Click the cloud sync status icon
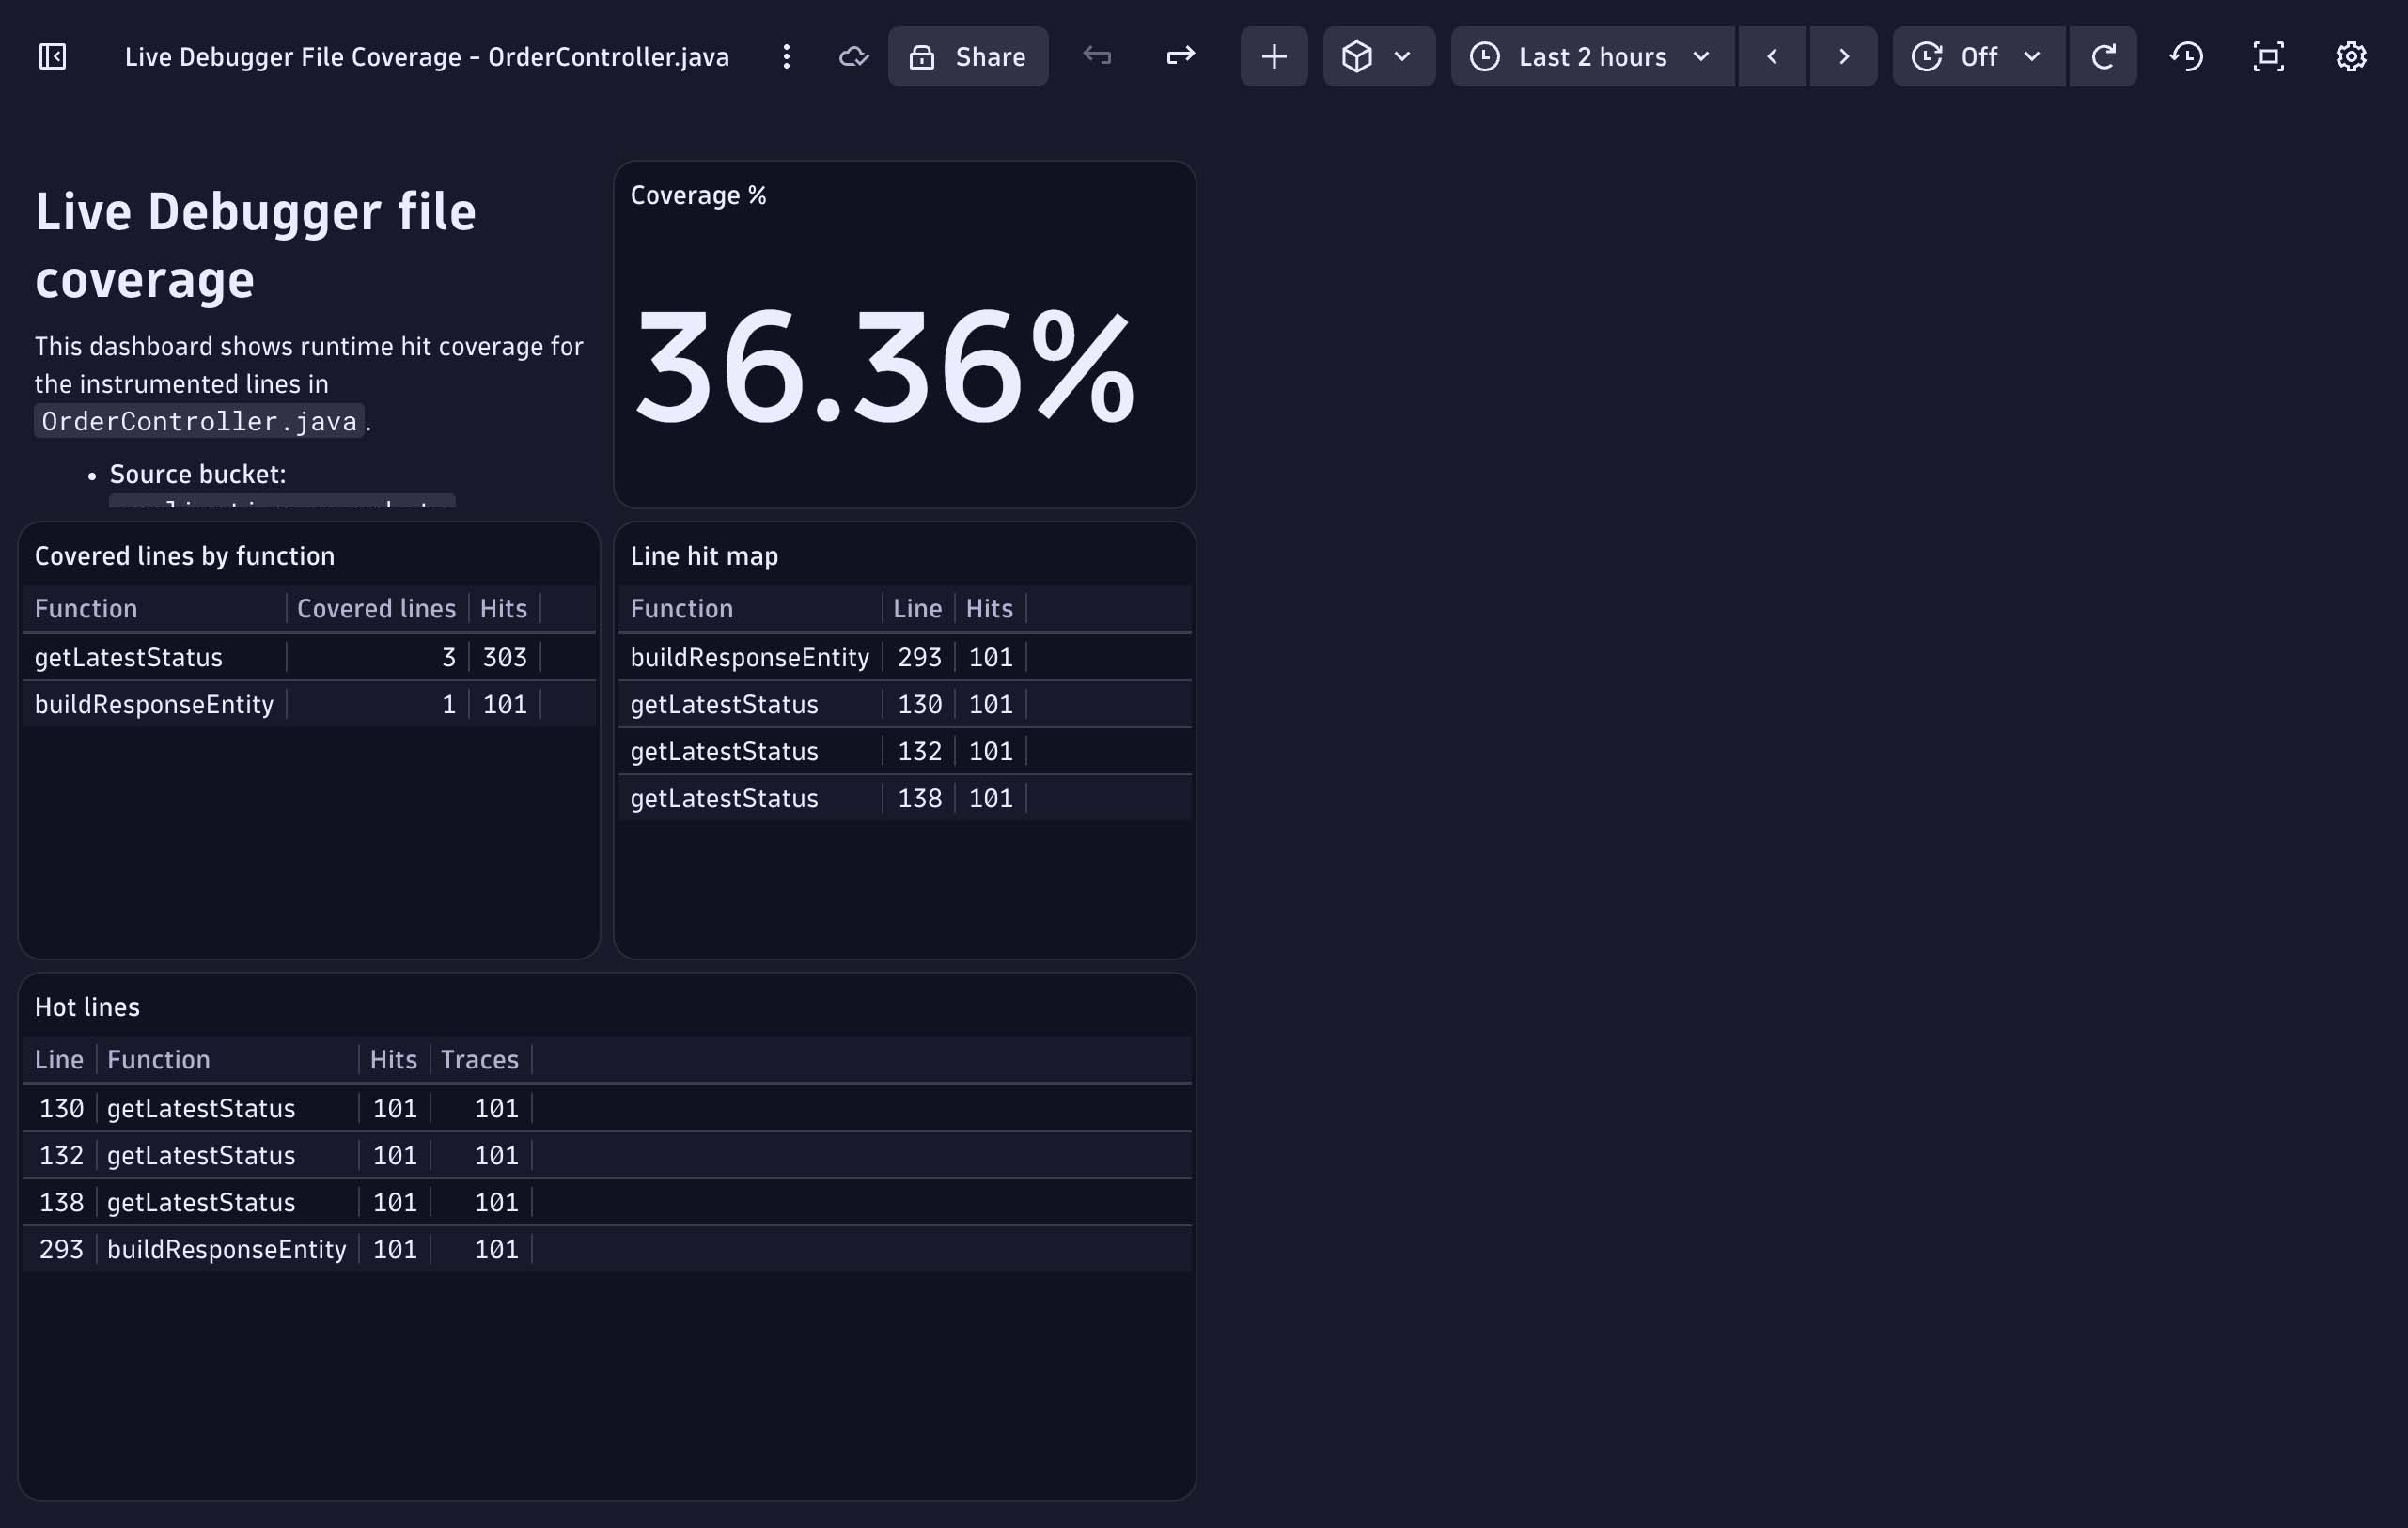2408x1528 pixels. [x=853, y=57]
